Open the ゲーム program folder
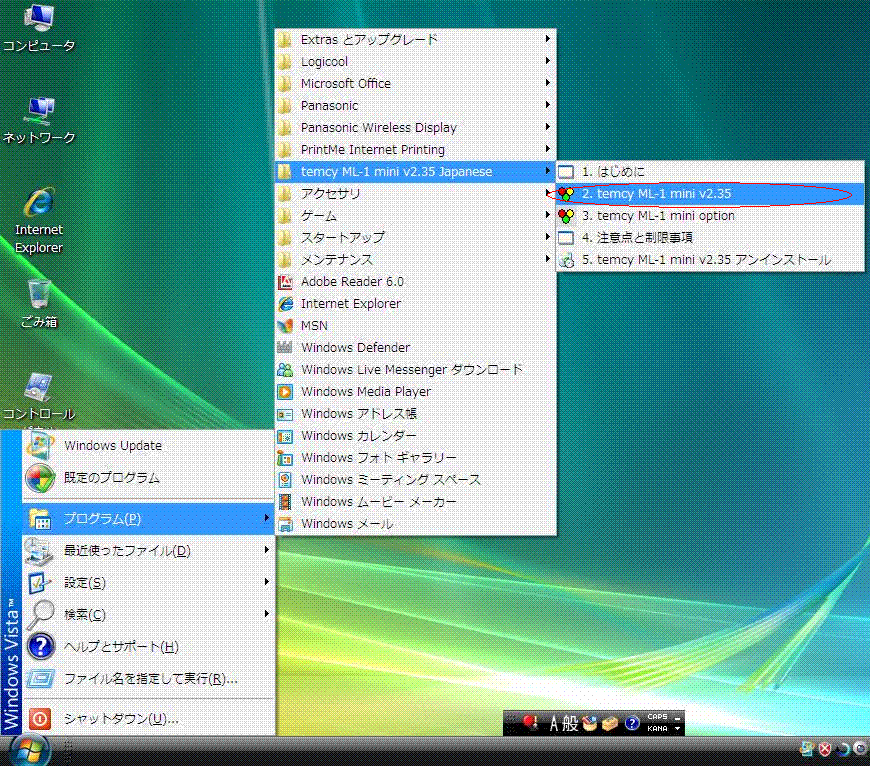Image resolution: width=870 pixels, height=766 pixels. click(x=416, y=216)
